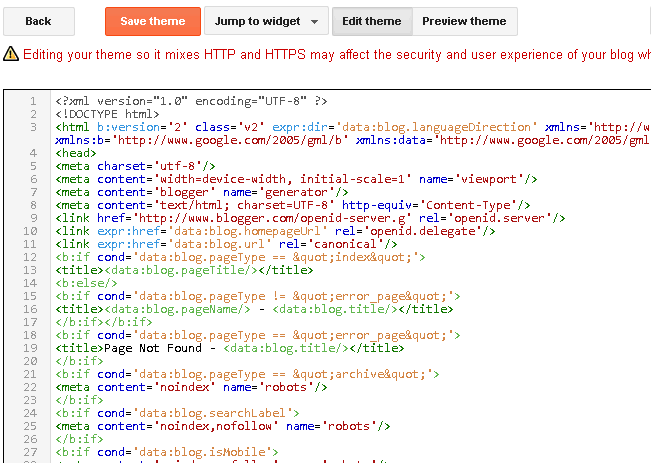
Task: Click the 'noindex,nofollow' meta robots line
Action: [219, 426]
